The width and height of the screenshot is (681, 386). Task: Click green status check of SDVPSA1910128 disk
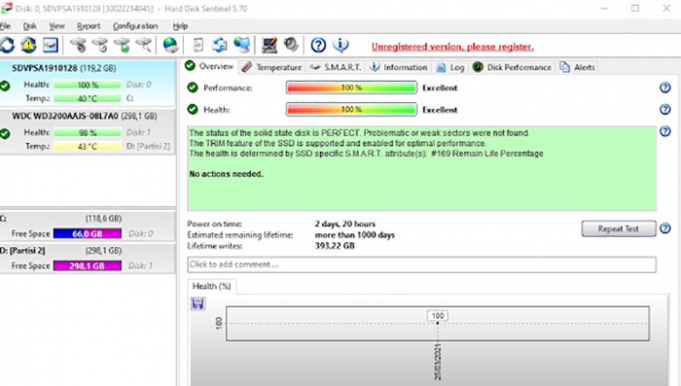point(5,86)
